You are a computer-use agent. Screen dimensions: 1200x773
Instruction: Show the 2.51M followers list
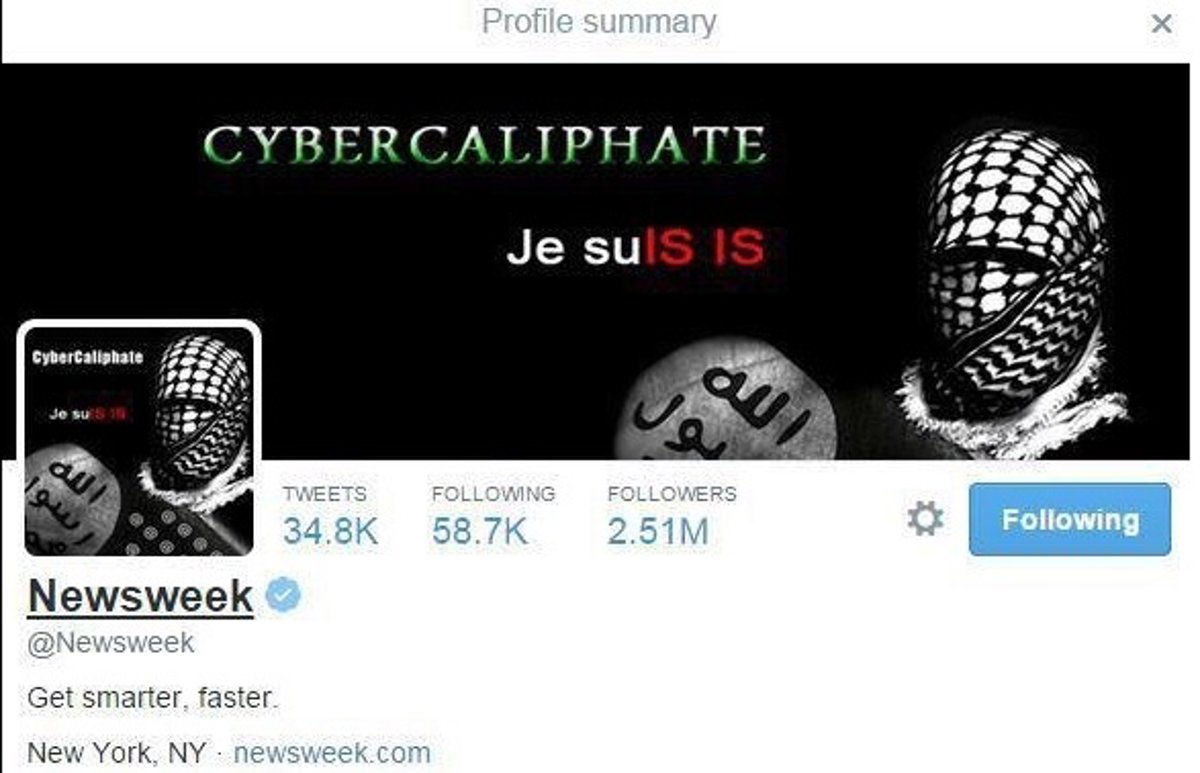pyautogui.click(x=658, y=530)
